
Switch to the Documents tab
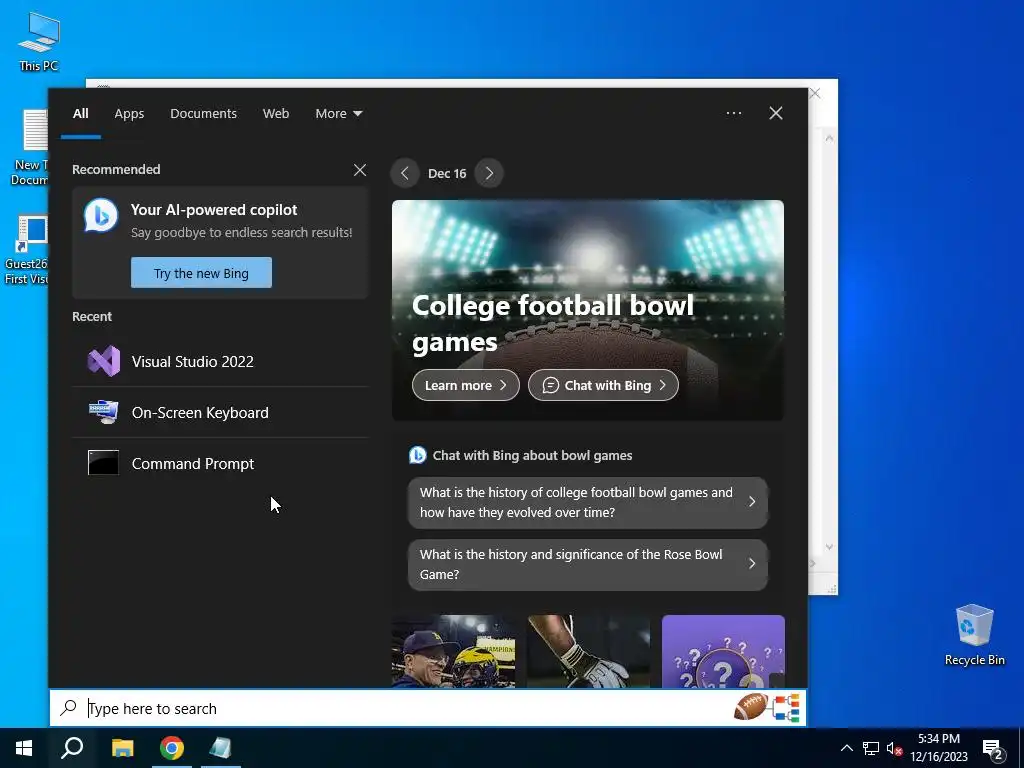203,114
